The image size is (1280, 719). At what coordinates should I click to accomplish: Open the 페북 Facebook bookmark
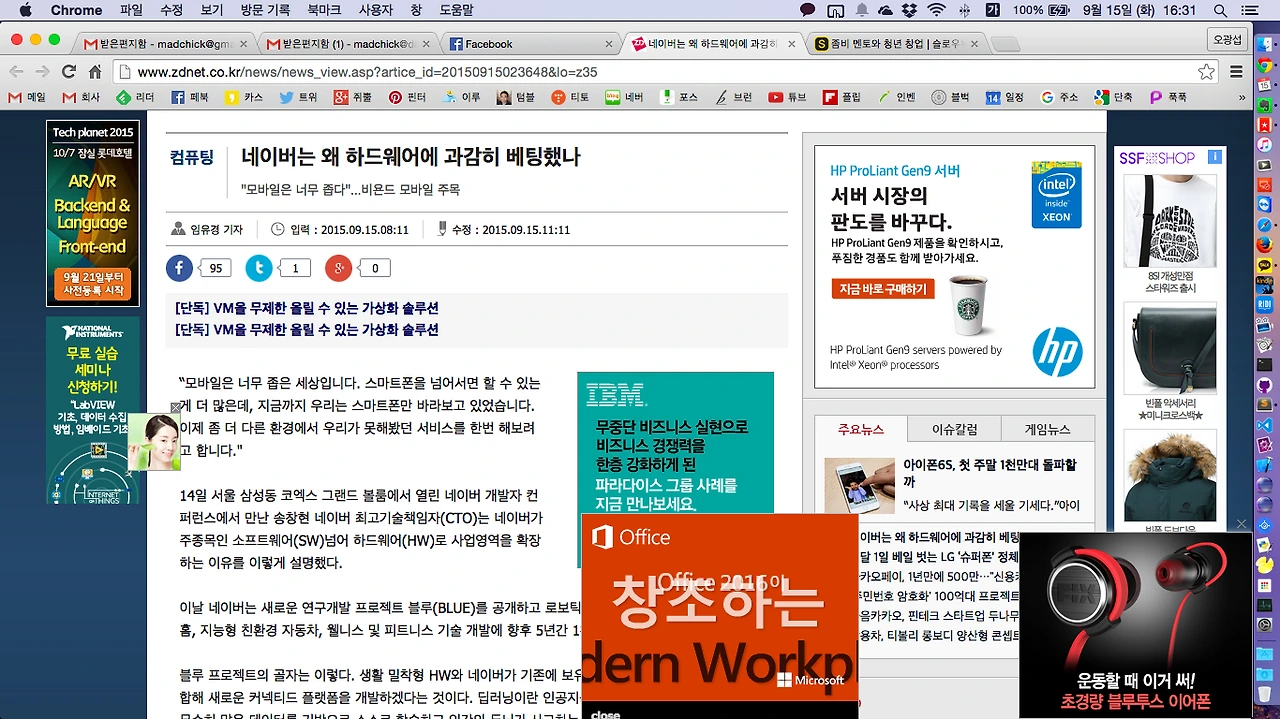point(190,97)
